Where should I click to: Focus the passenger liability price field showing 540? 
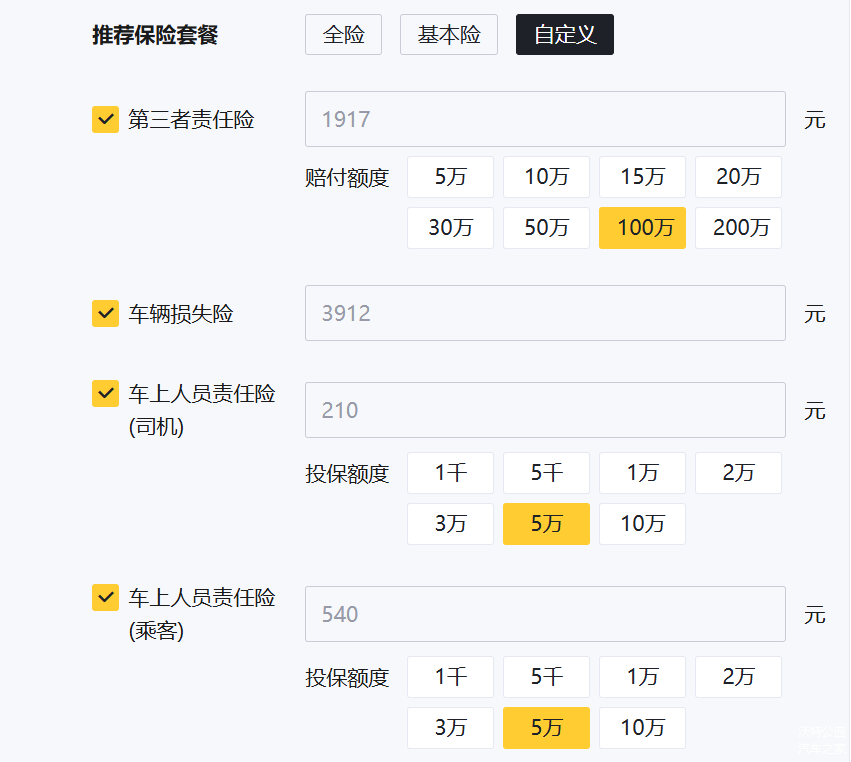[545, 614]
